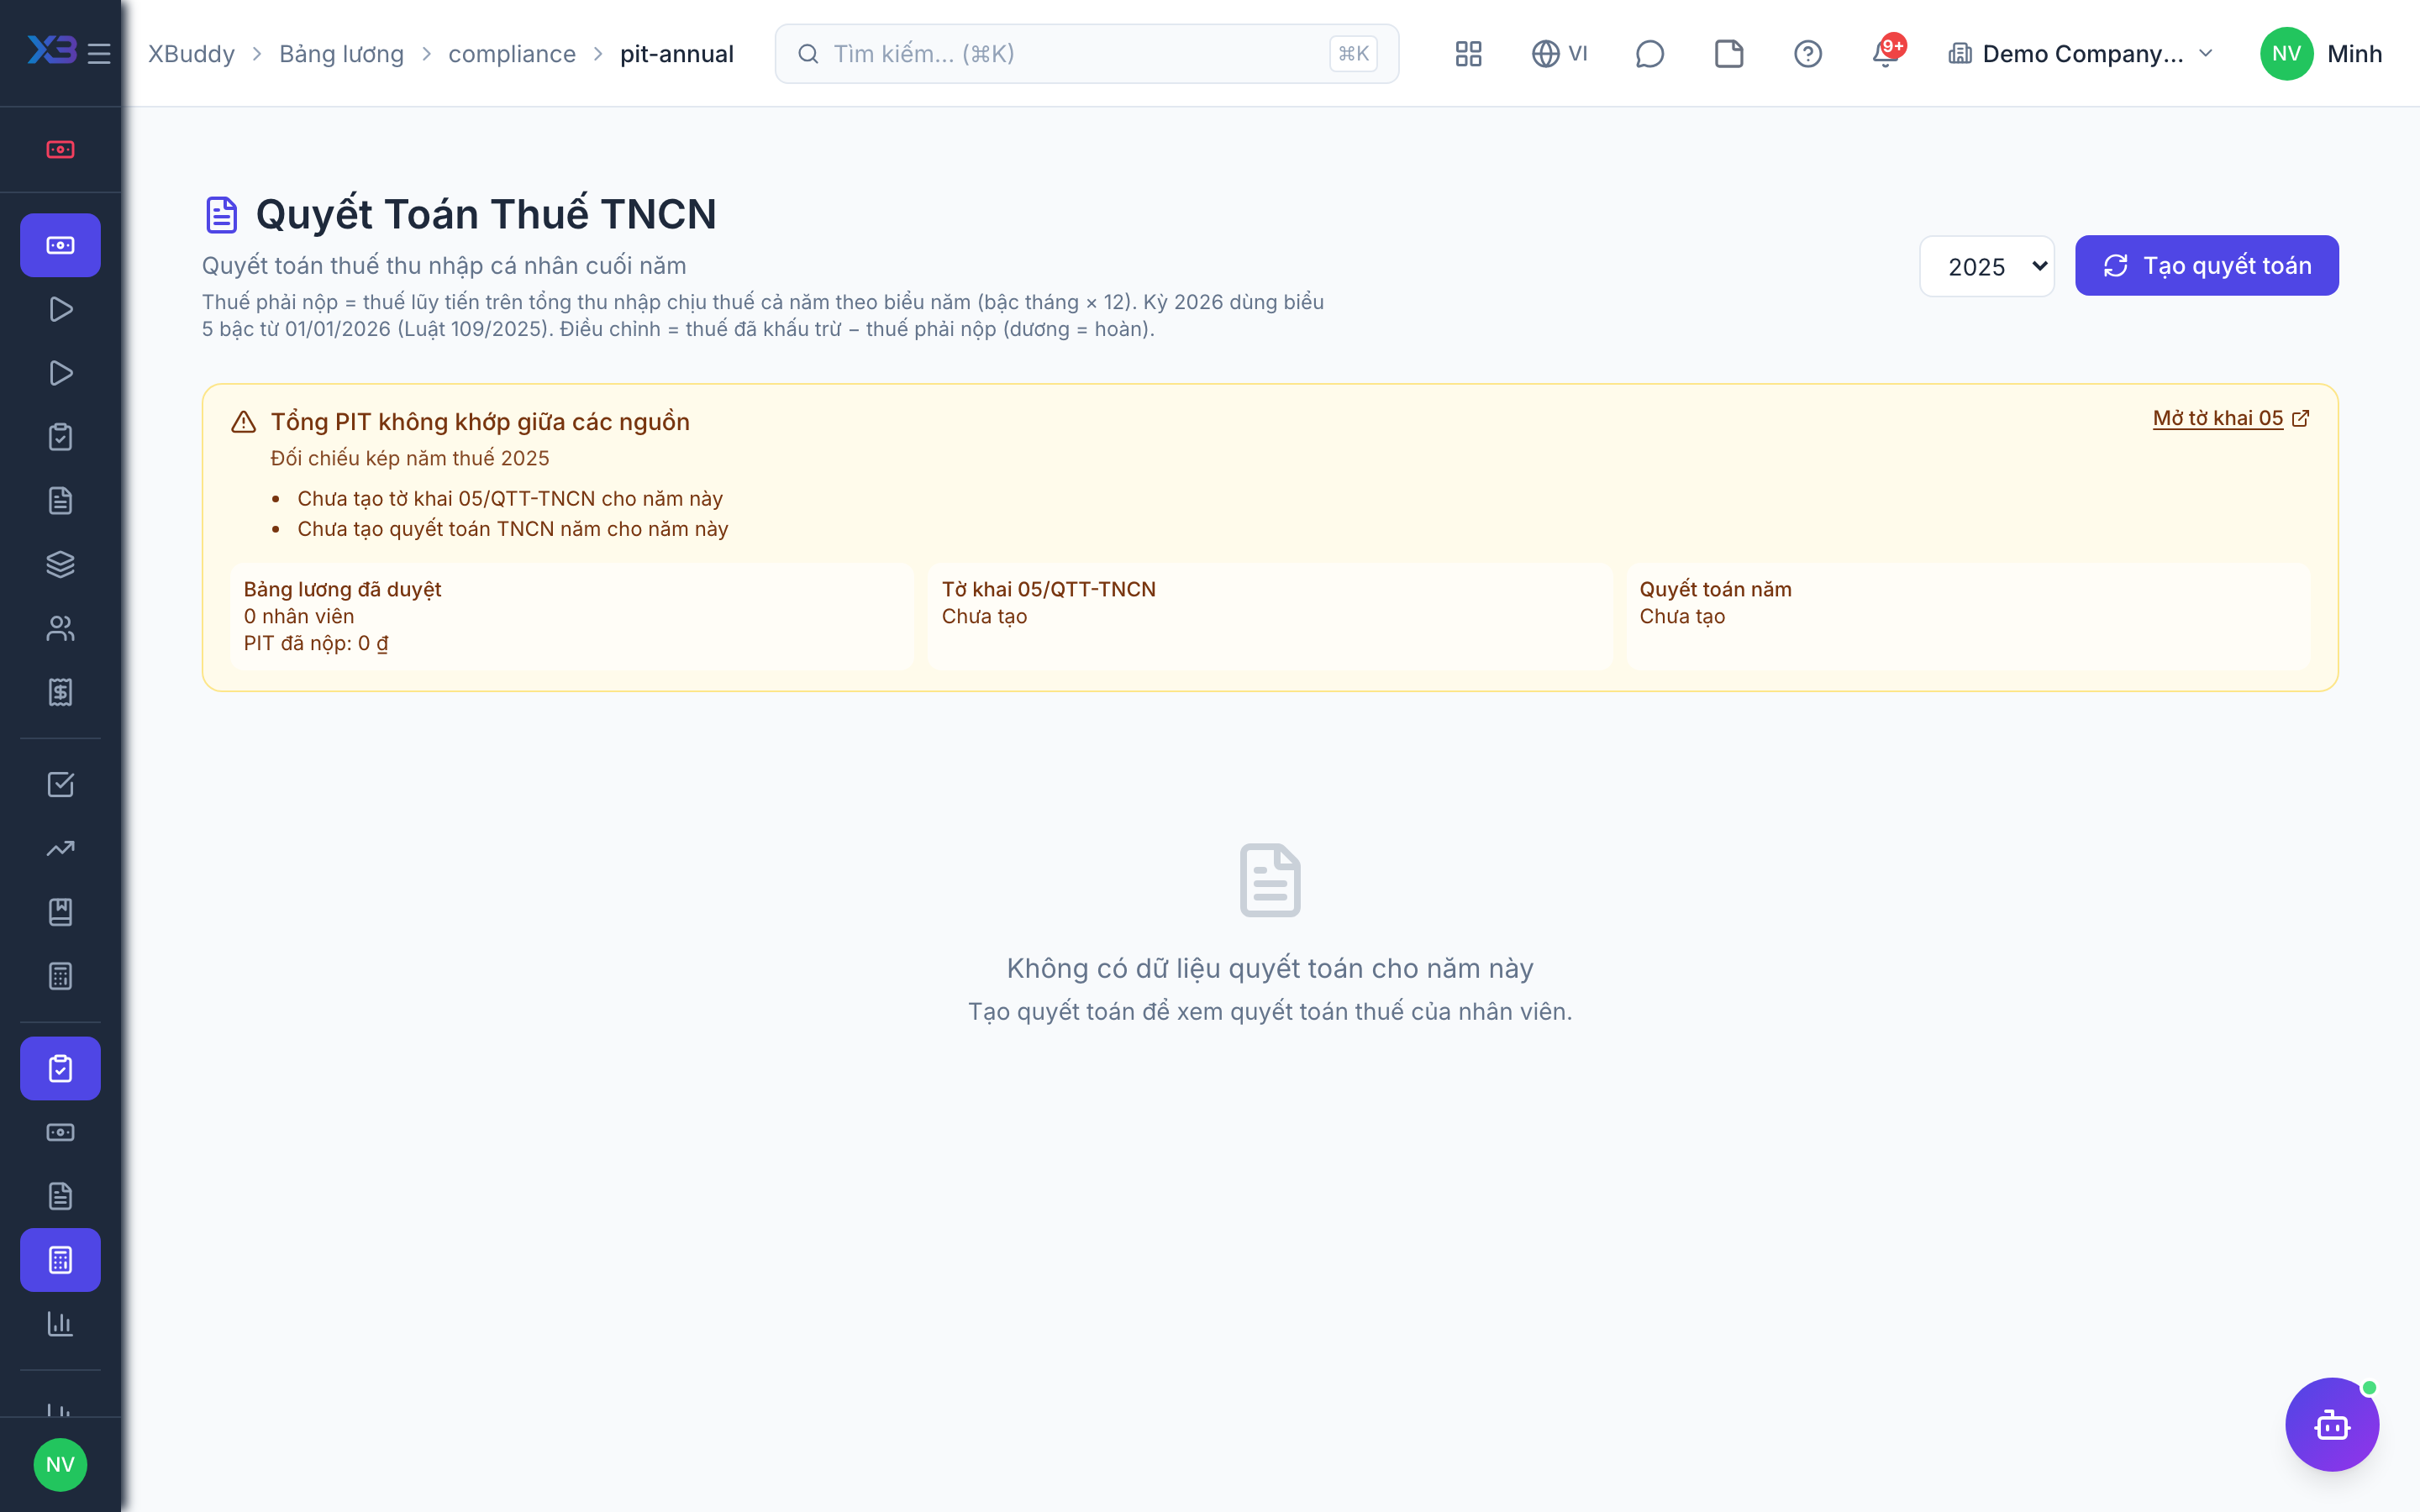Open the help question mark icon
Image resolution: width=2420 pixels, height=1512 pixels.
pos(1808,54)
